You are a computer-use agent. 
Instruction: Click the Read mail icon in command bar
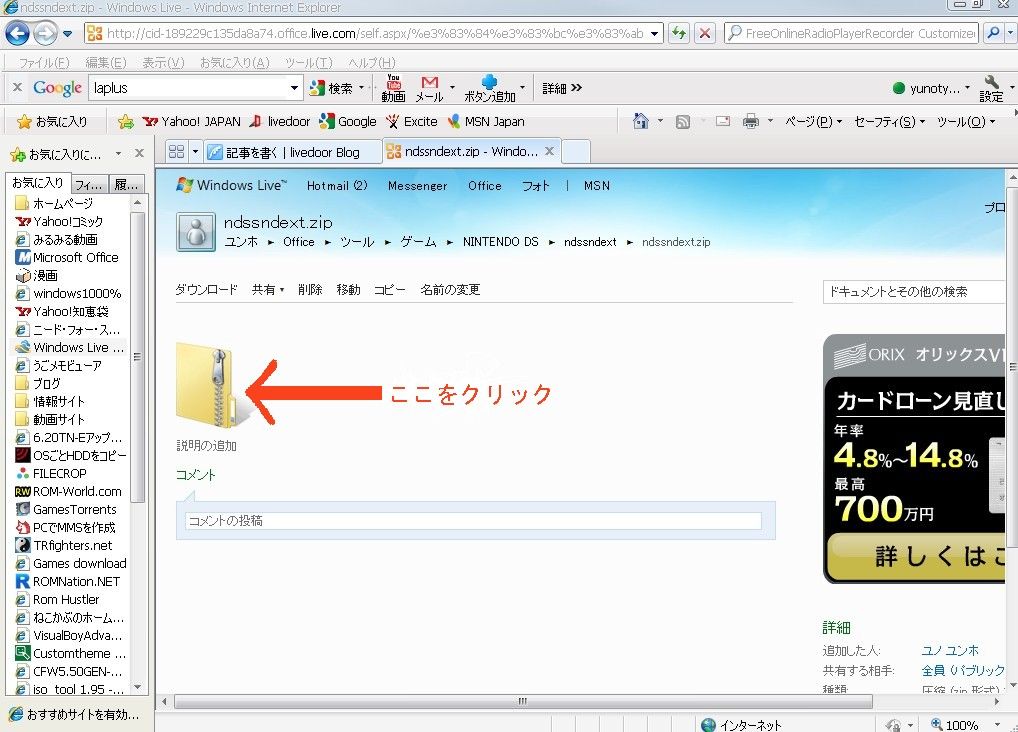pyautogui.click(x=723, y=121)
